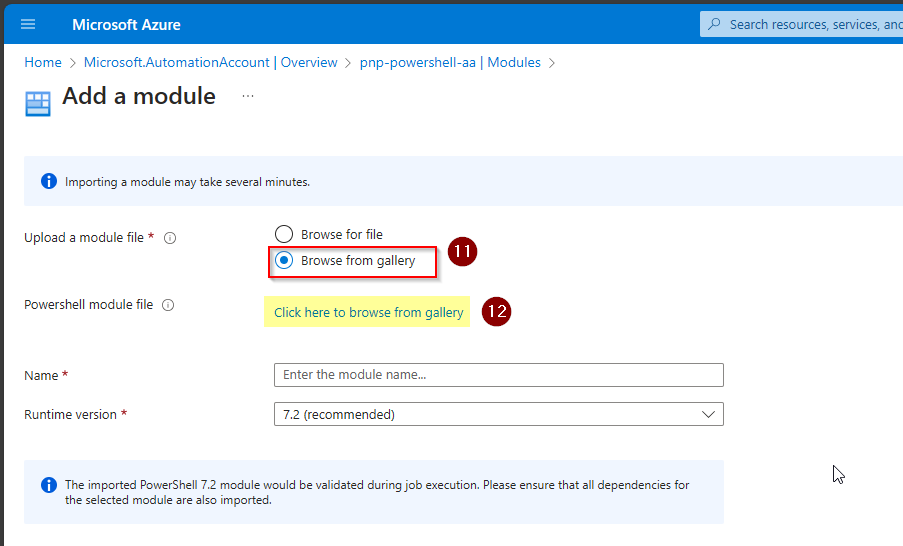Click the Microsoft Azure home title

click(x=126, y=25)
